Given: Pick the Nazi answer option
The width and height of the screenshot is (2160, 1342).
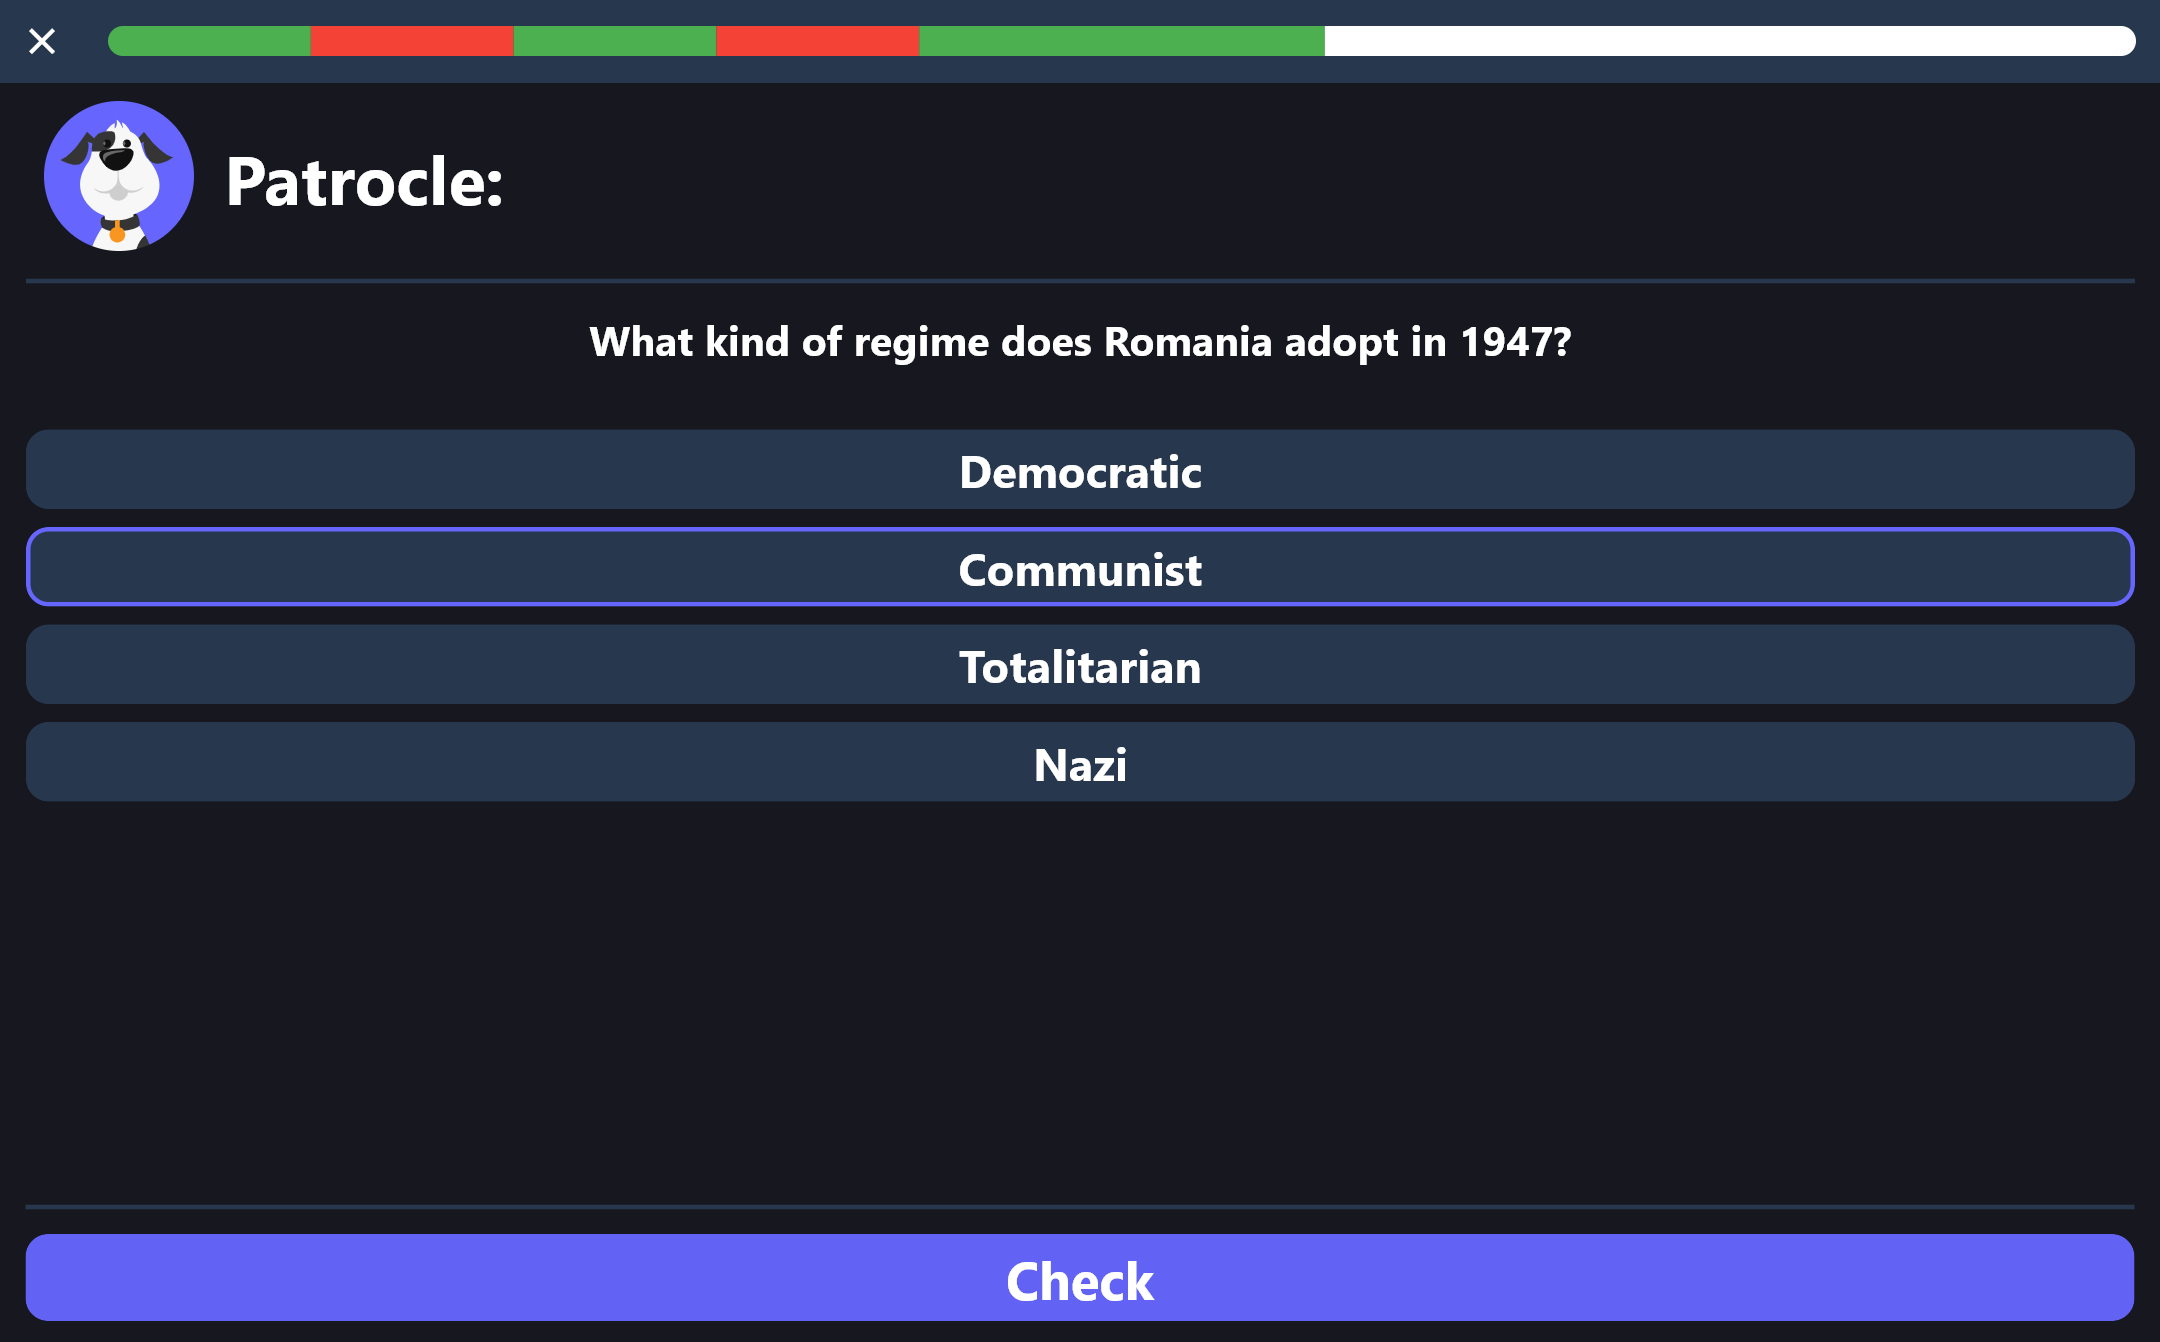Looking at the screenshot, I should pyautogui.click(x=1080, y=762).
